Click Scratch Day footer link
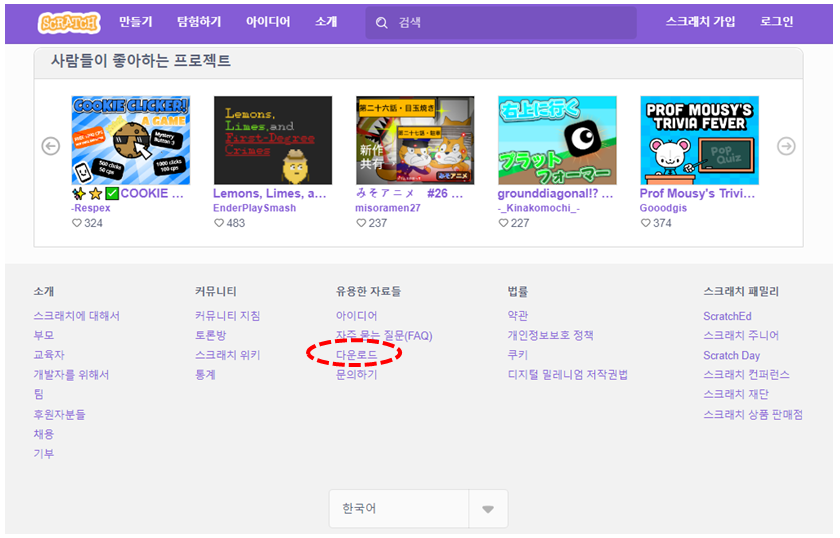Image resolution: width=840 pixels, height=538 pixels. pyautogui.click(x=731, y=355)
